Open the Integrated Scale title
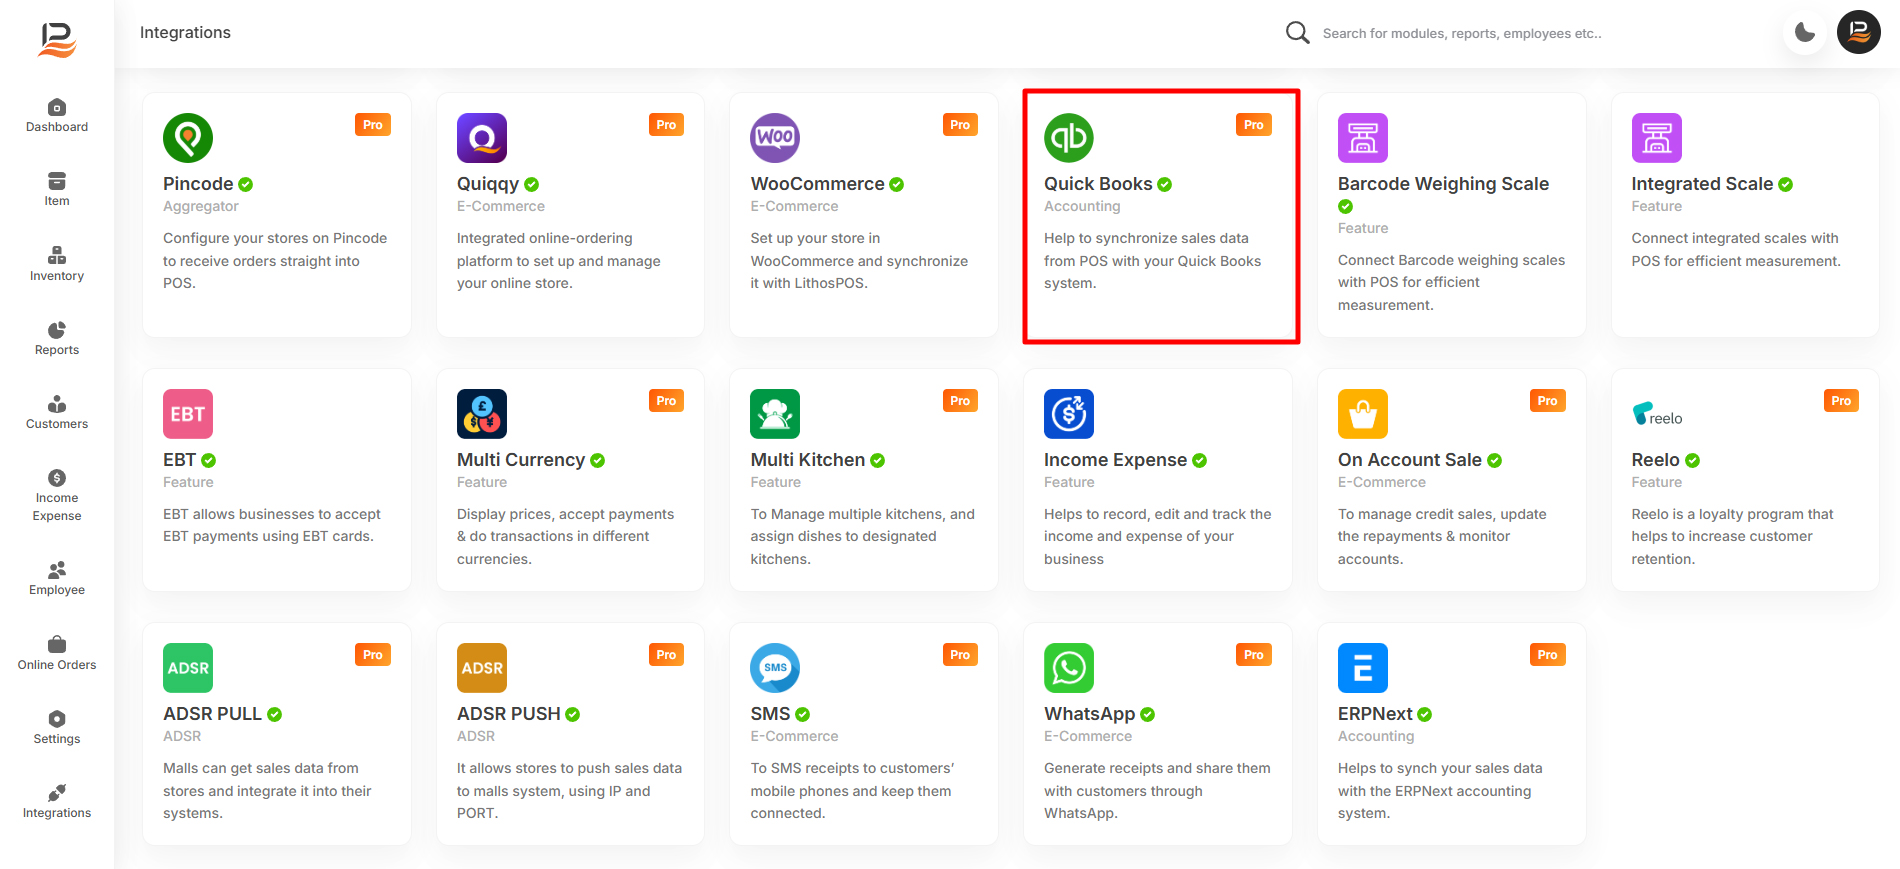The height and width of the screenshot is (869, 1900). pos(1702,184)
